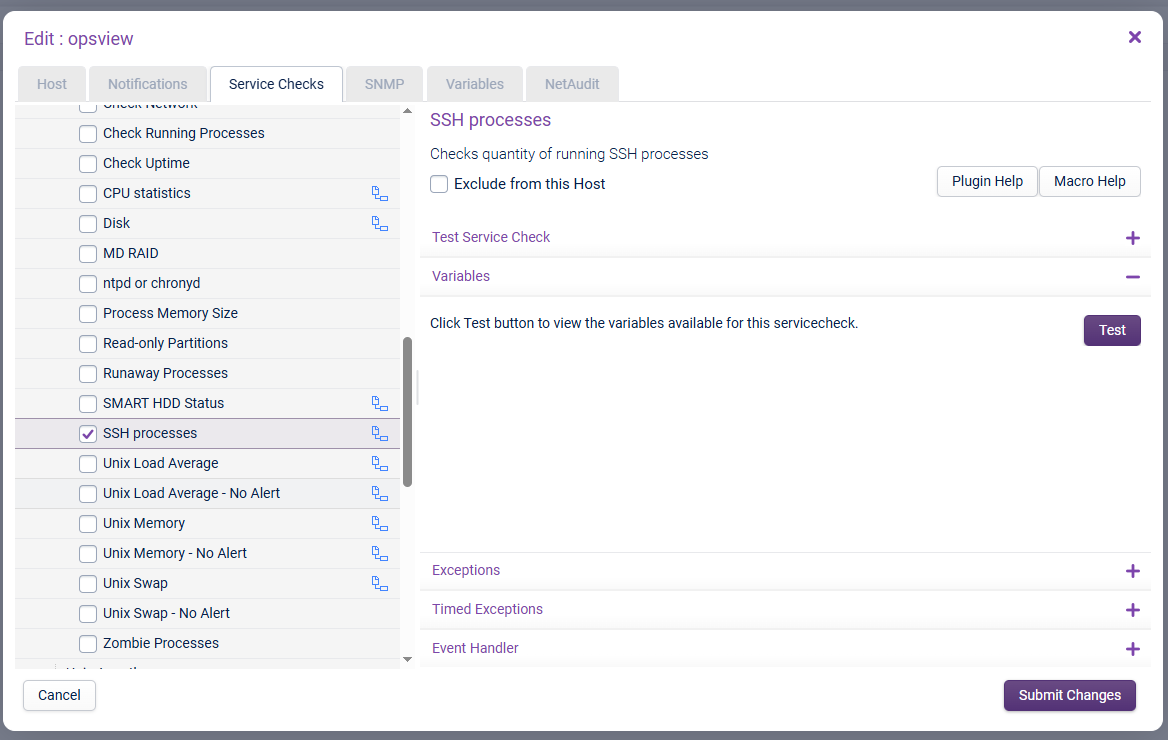Click the hierarchy icon next to Unix Memory

[380, 523]
